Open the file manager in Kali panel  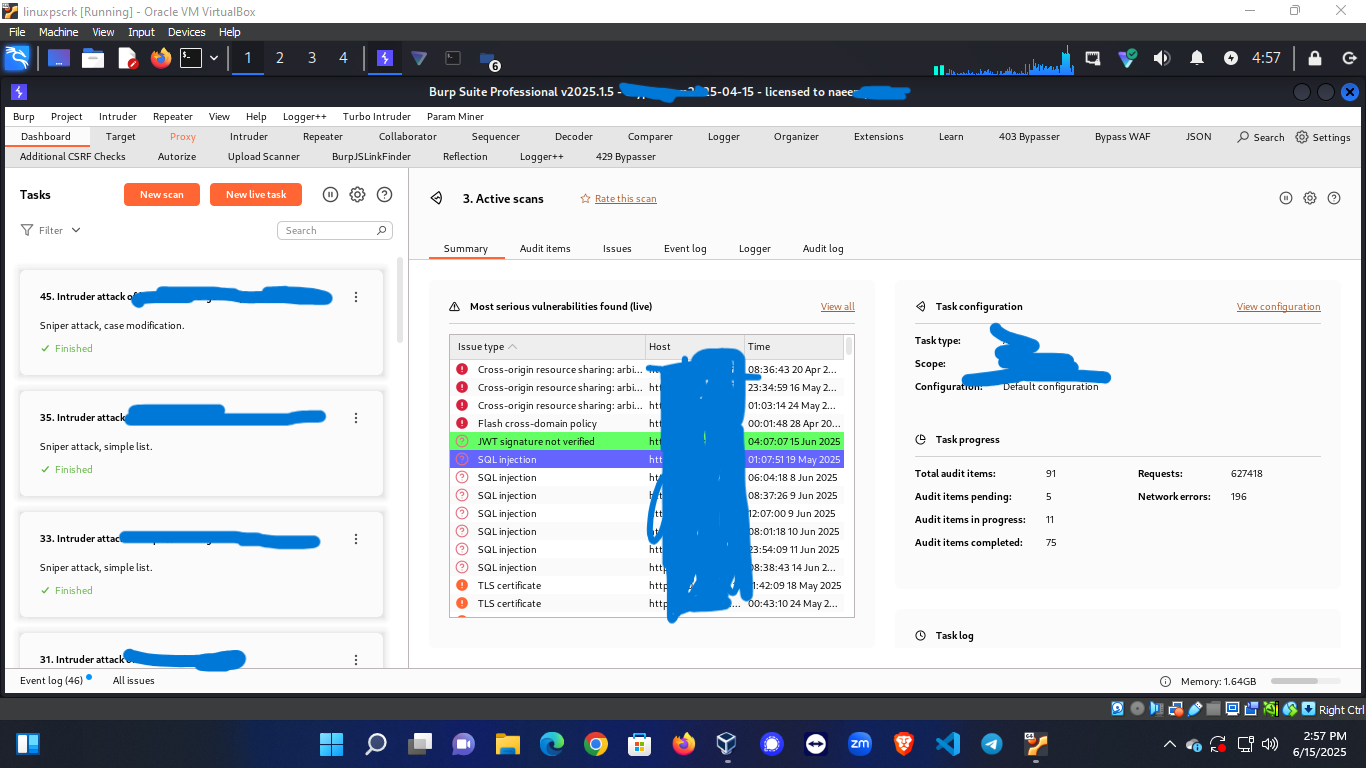coord(93,58)
